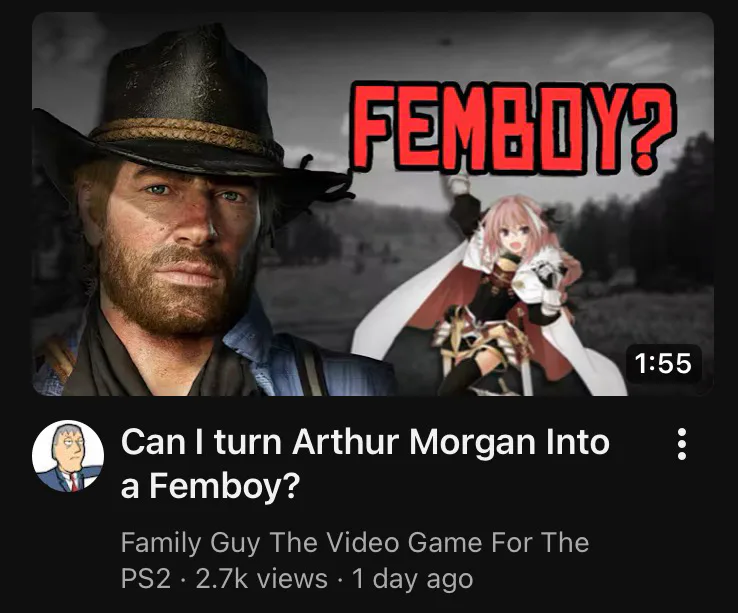The height and width of the screenshot is (613, 738).
Task: Open the channel avatar profile picture
Action: tap(68, 456)
